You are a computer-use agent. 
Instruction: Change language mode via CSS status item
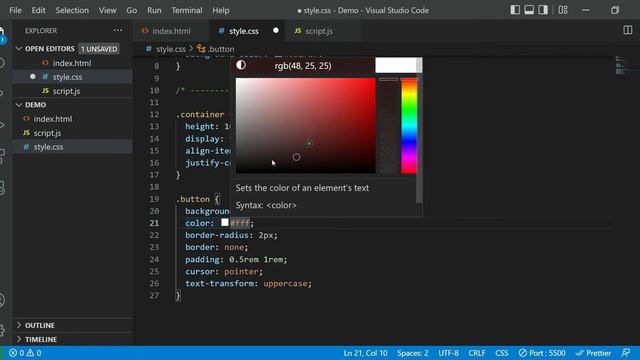[502, 353]
